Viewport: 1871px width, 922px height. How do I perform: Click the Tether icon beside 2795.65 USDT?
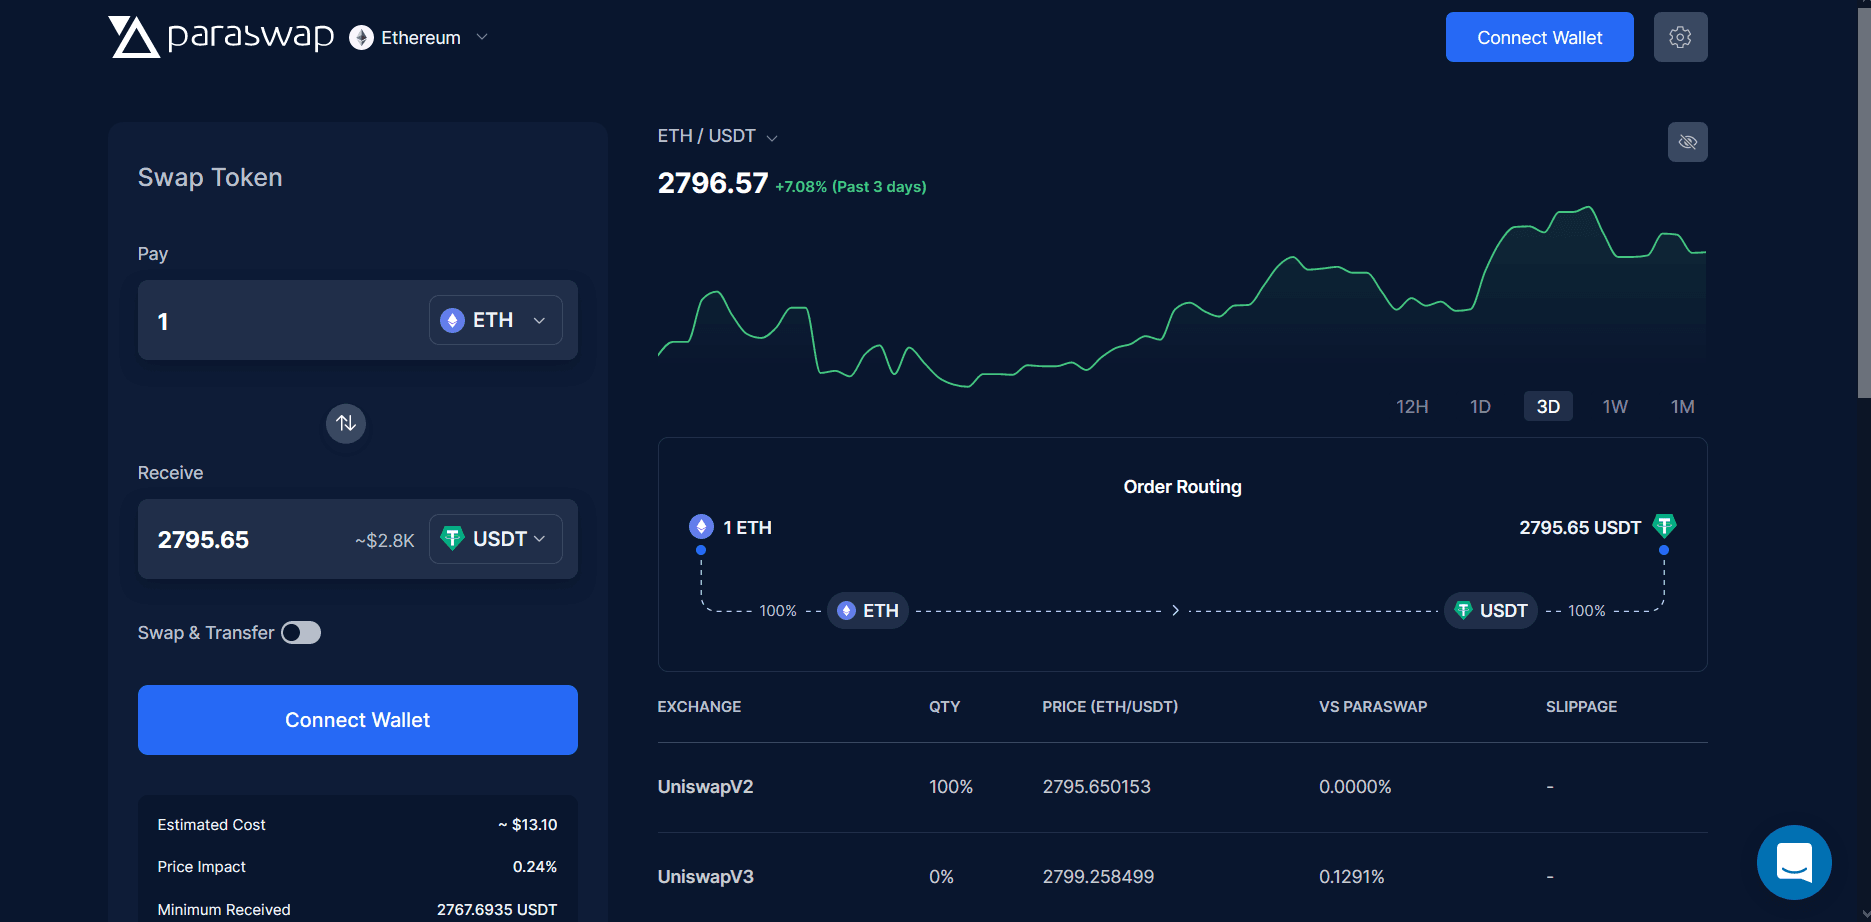[x=1664, y=526]
